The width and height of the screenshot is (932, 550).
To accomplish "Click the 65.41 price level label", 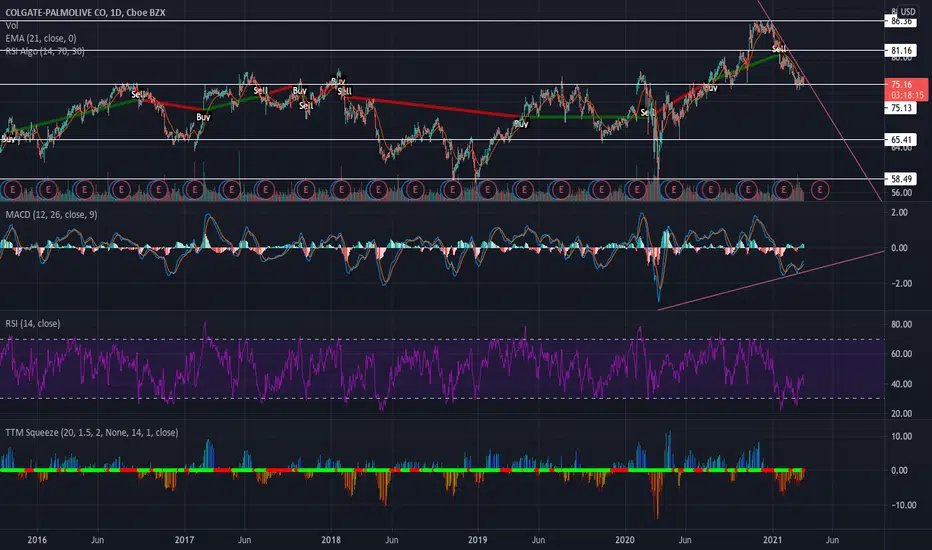I will coord(900,140).
